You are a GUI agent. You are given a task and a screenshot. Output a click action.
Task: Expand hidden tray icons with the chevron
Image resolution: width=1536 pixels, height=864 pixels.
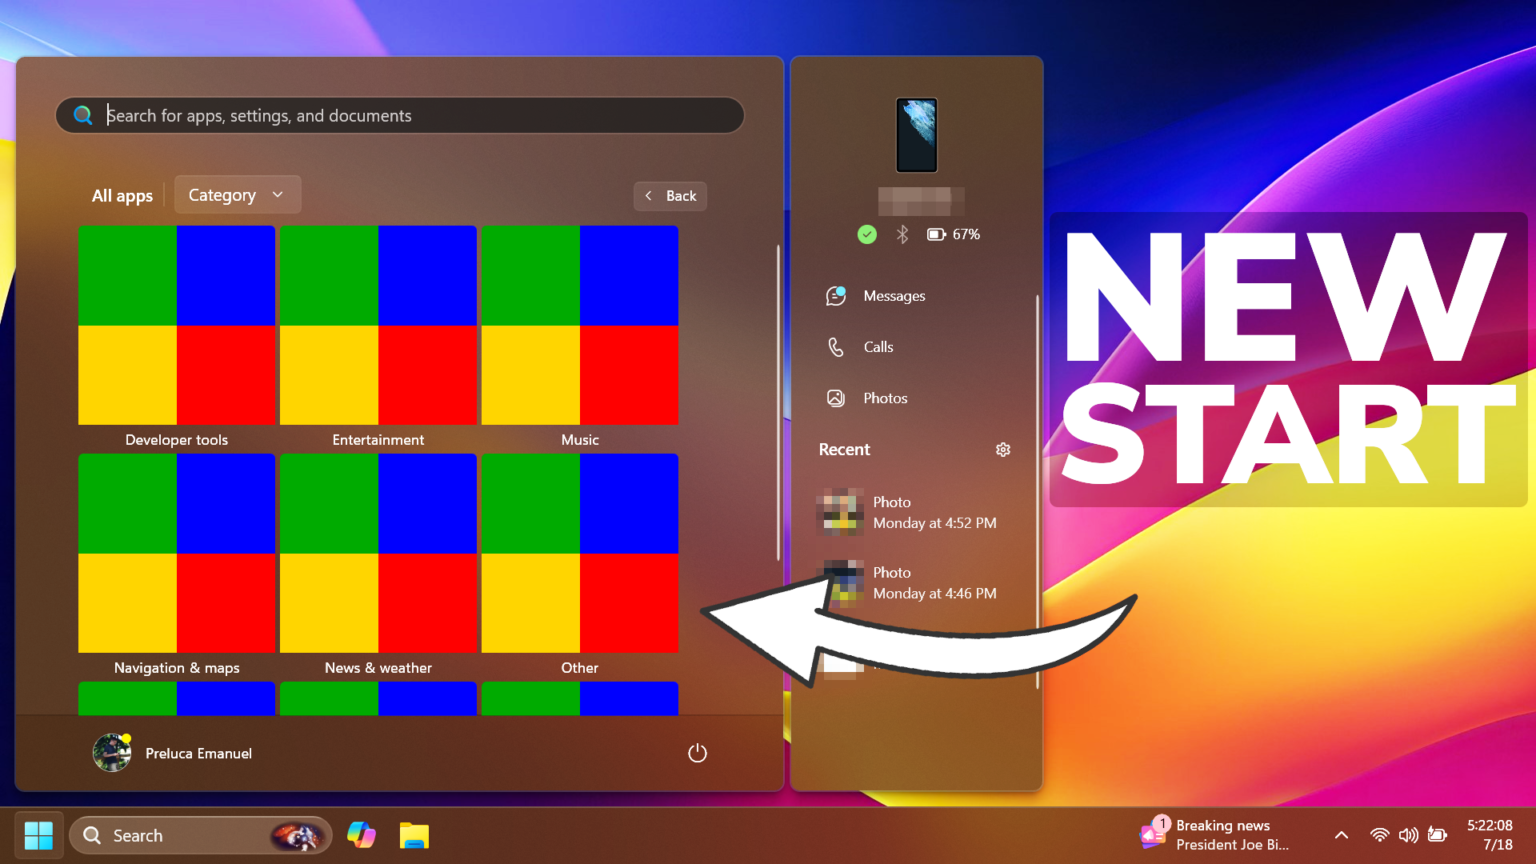point(1341,834)
